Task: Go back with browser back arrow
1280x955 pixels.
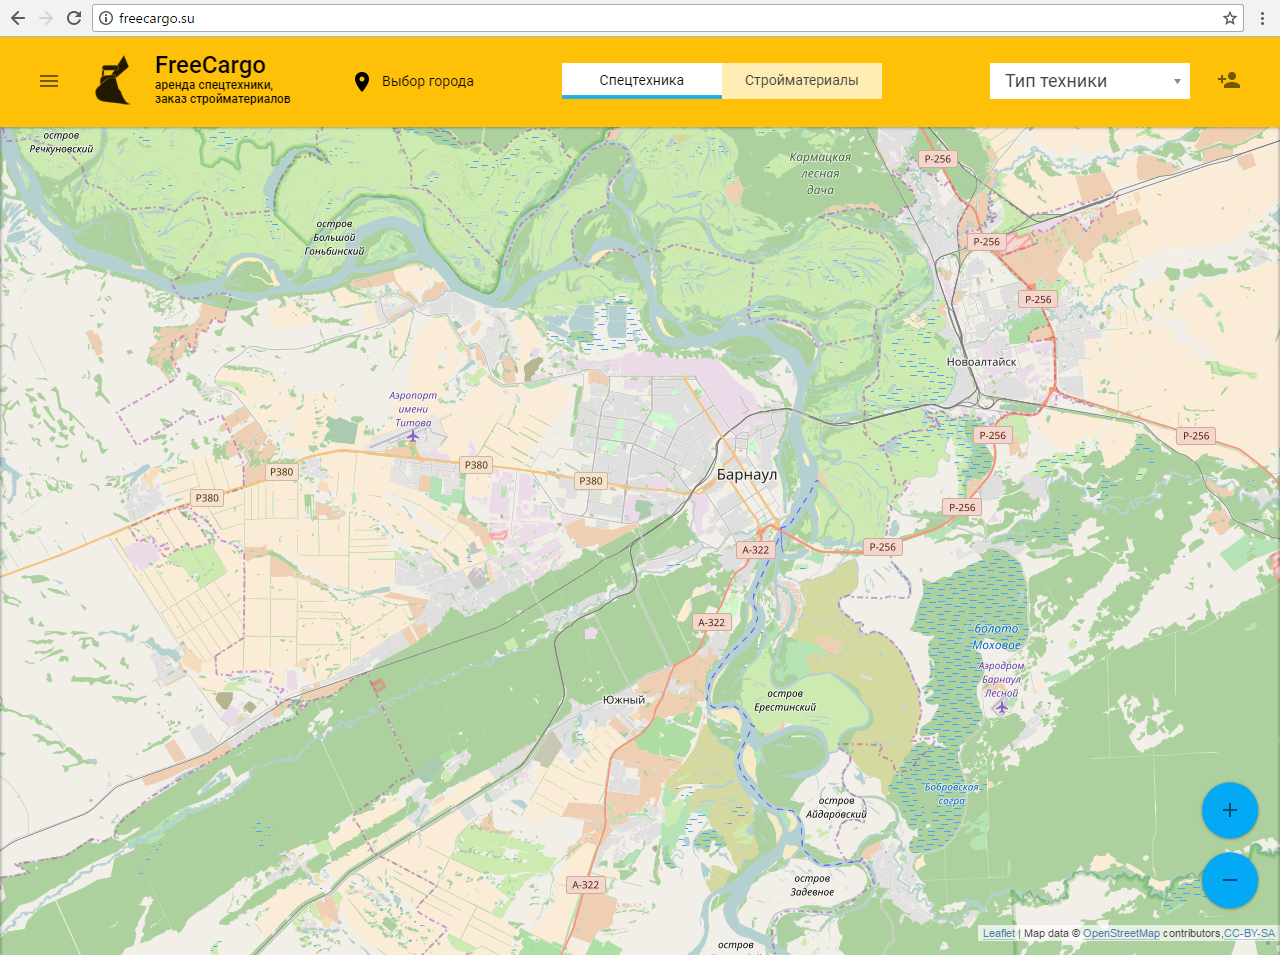Action: (18, 18)
